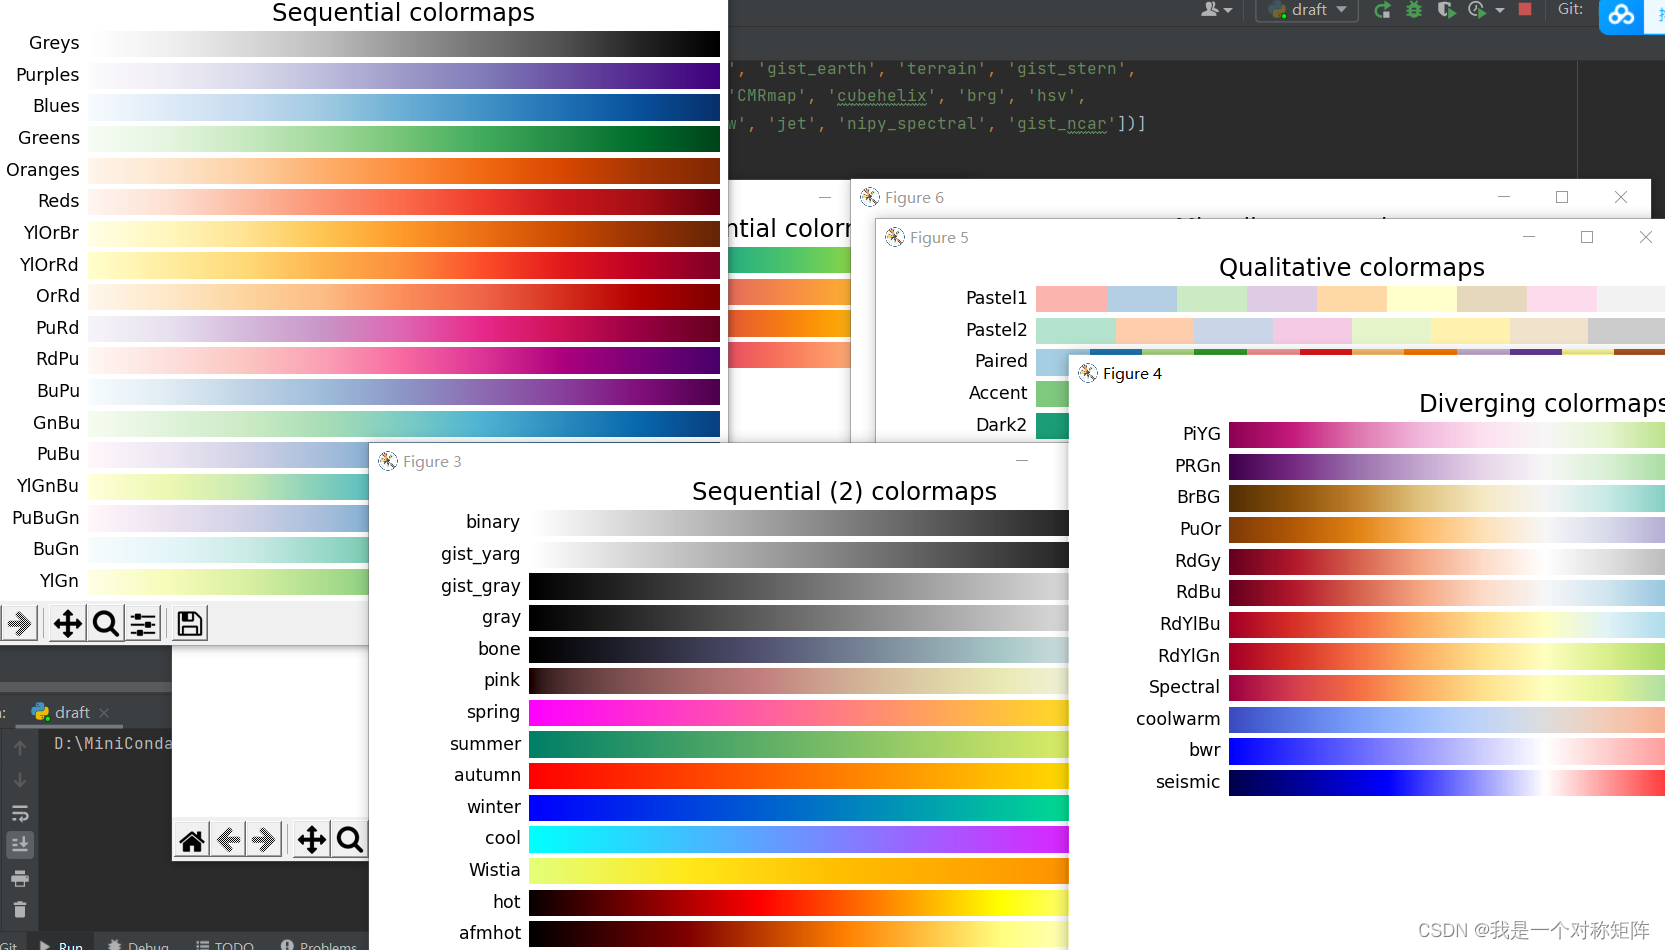Click the green Rerun draft icon
Screen dimensions: 1665x950
(1383, 10)
